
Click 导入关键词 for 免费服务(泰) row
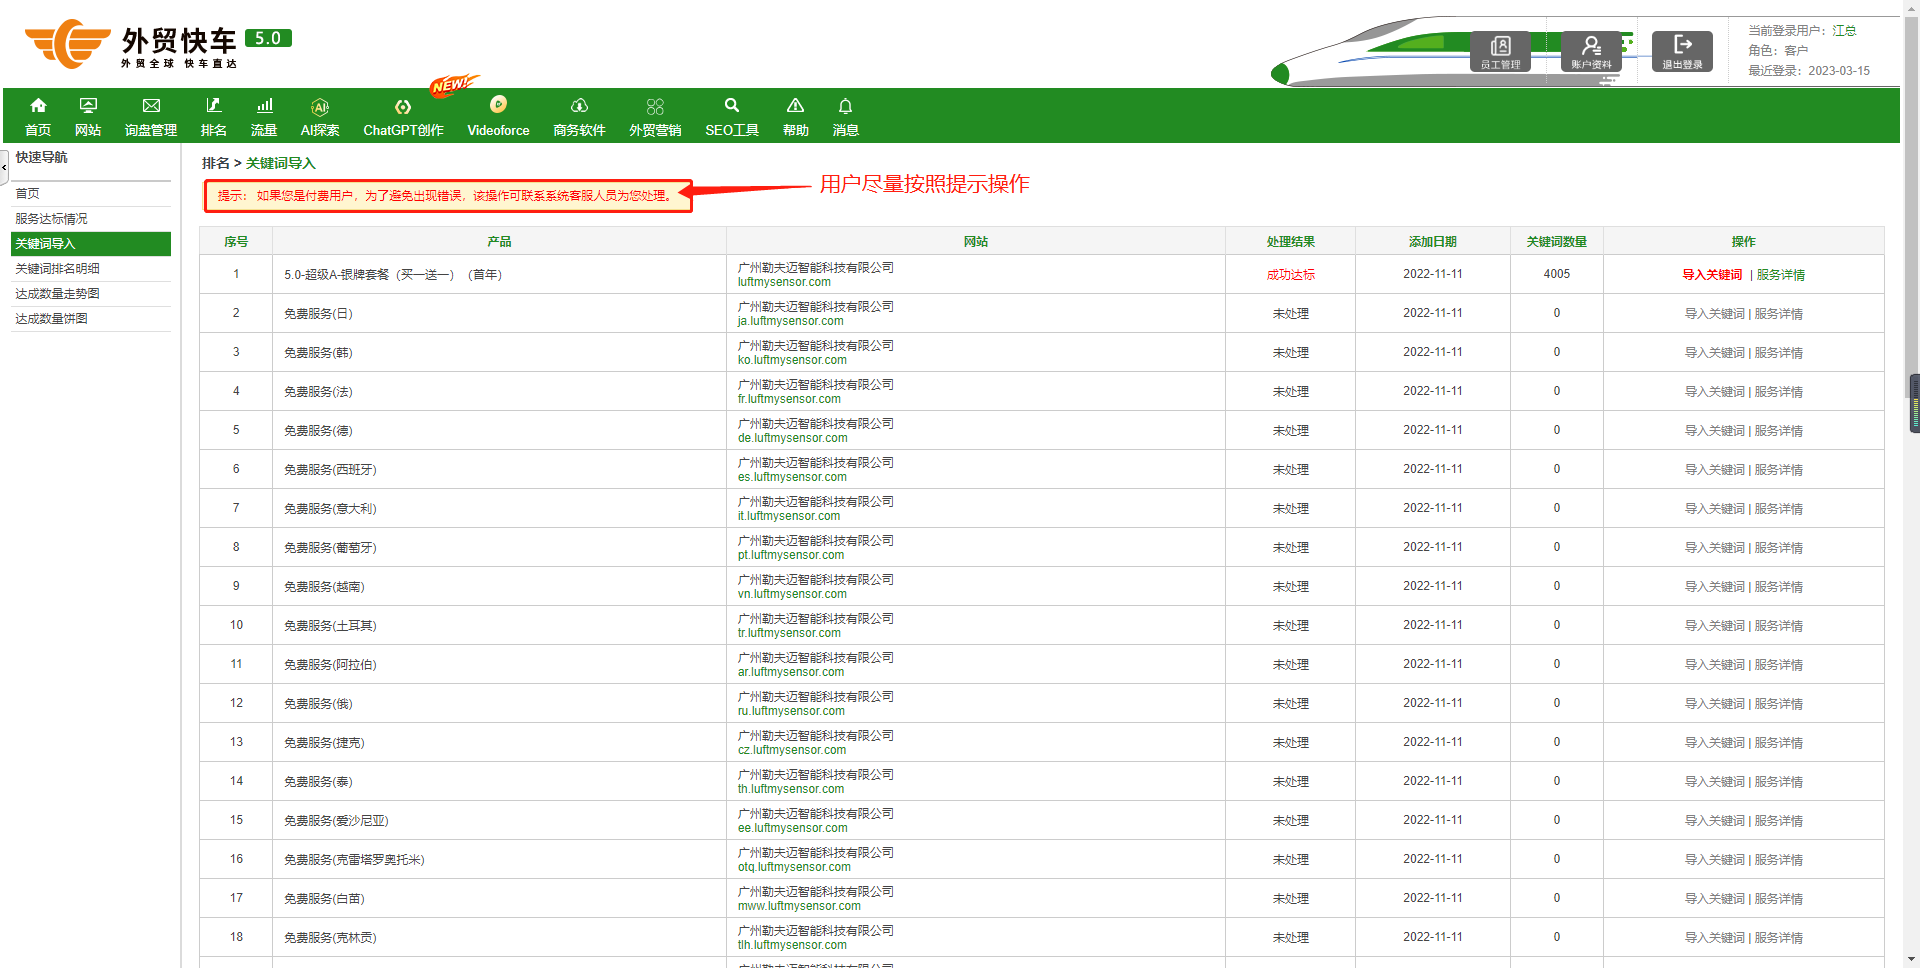tap(1714, 782)
